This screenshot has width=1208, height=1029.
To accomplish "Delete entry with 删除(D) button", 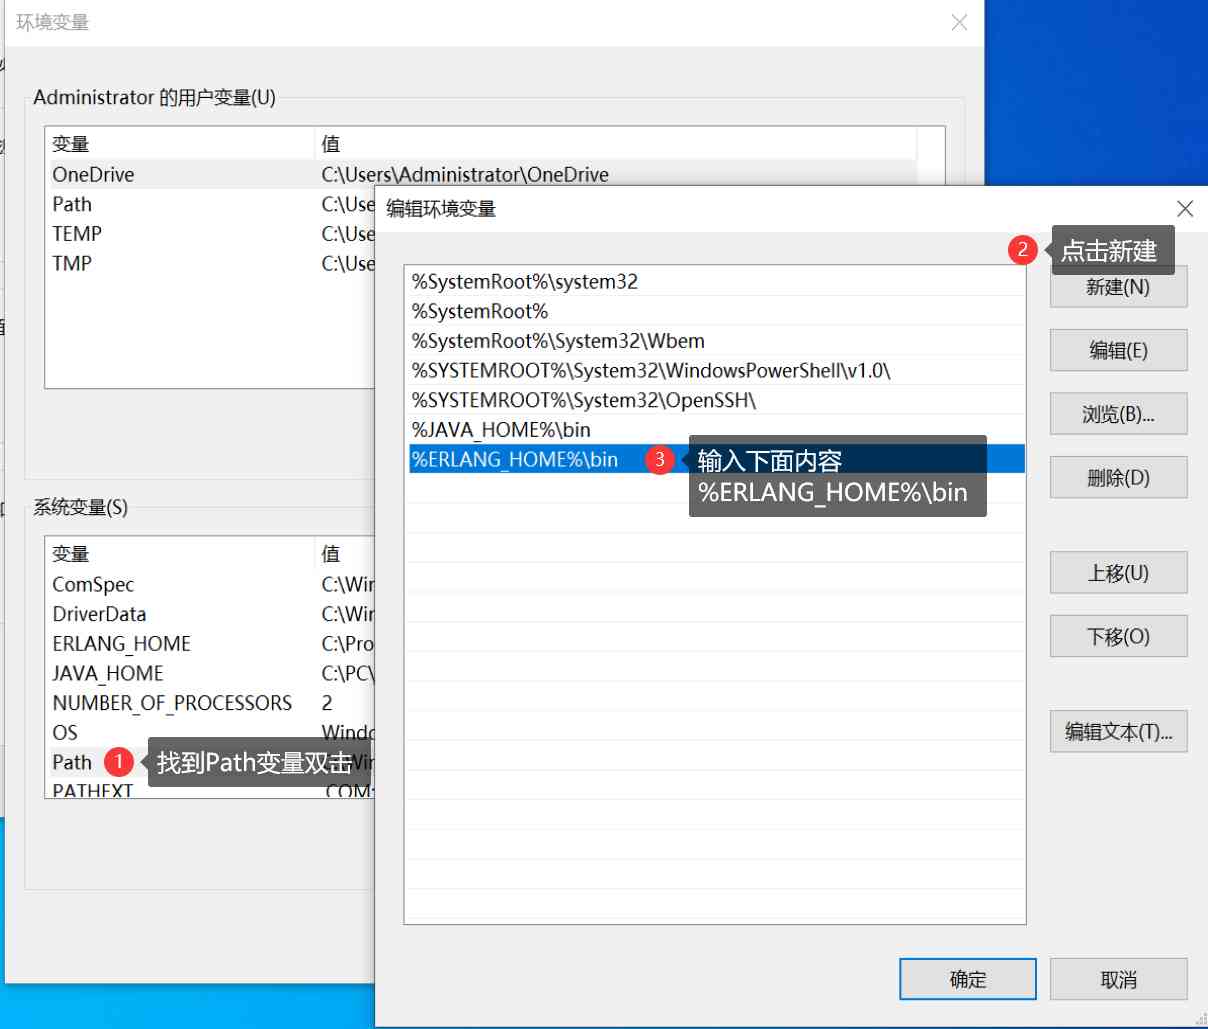I will click(1118, 478).
